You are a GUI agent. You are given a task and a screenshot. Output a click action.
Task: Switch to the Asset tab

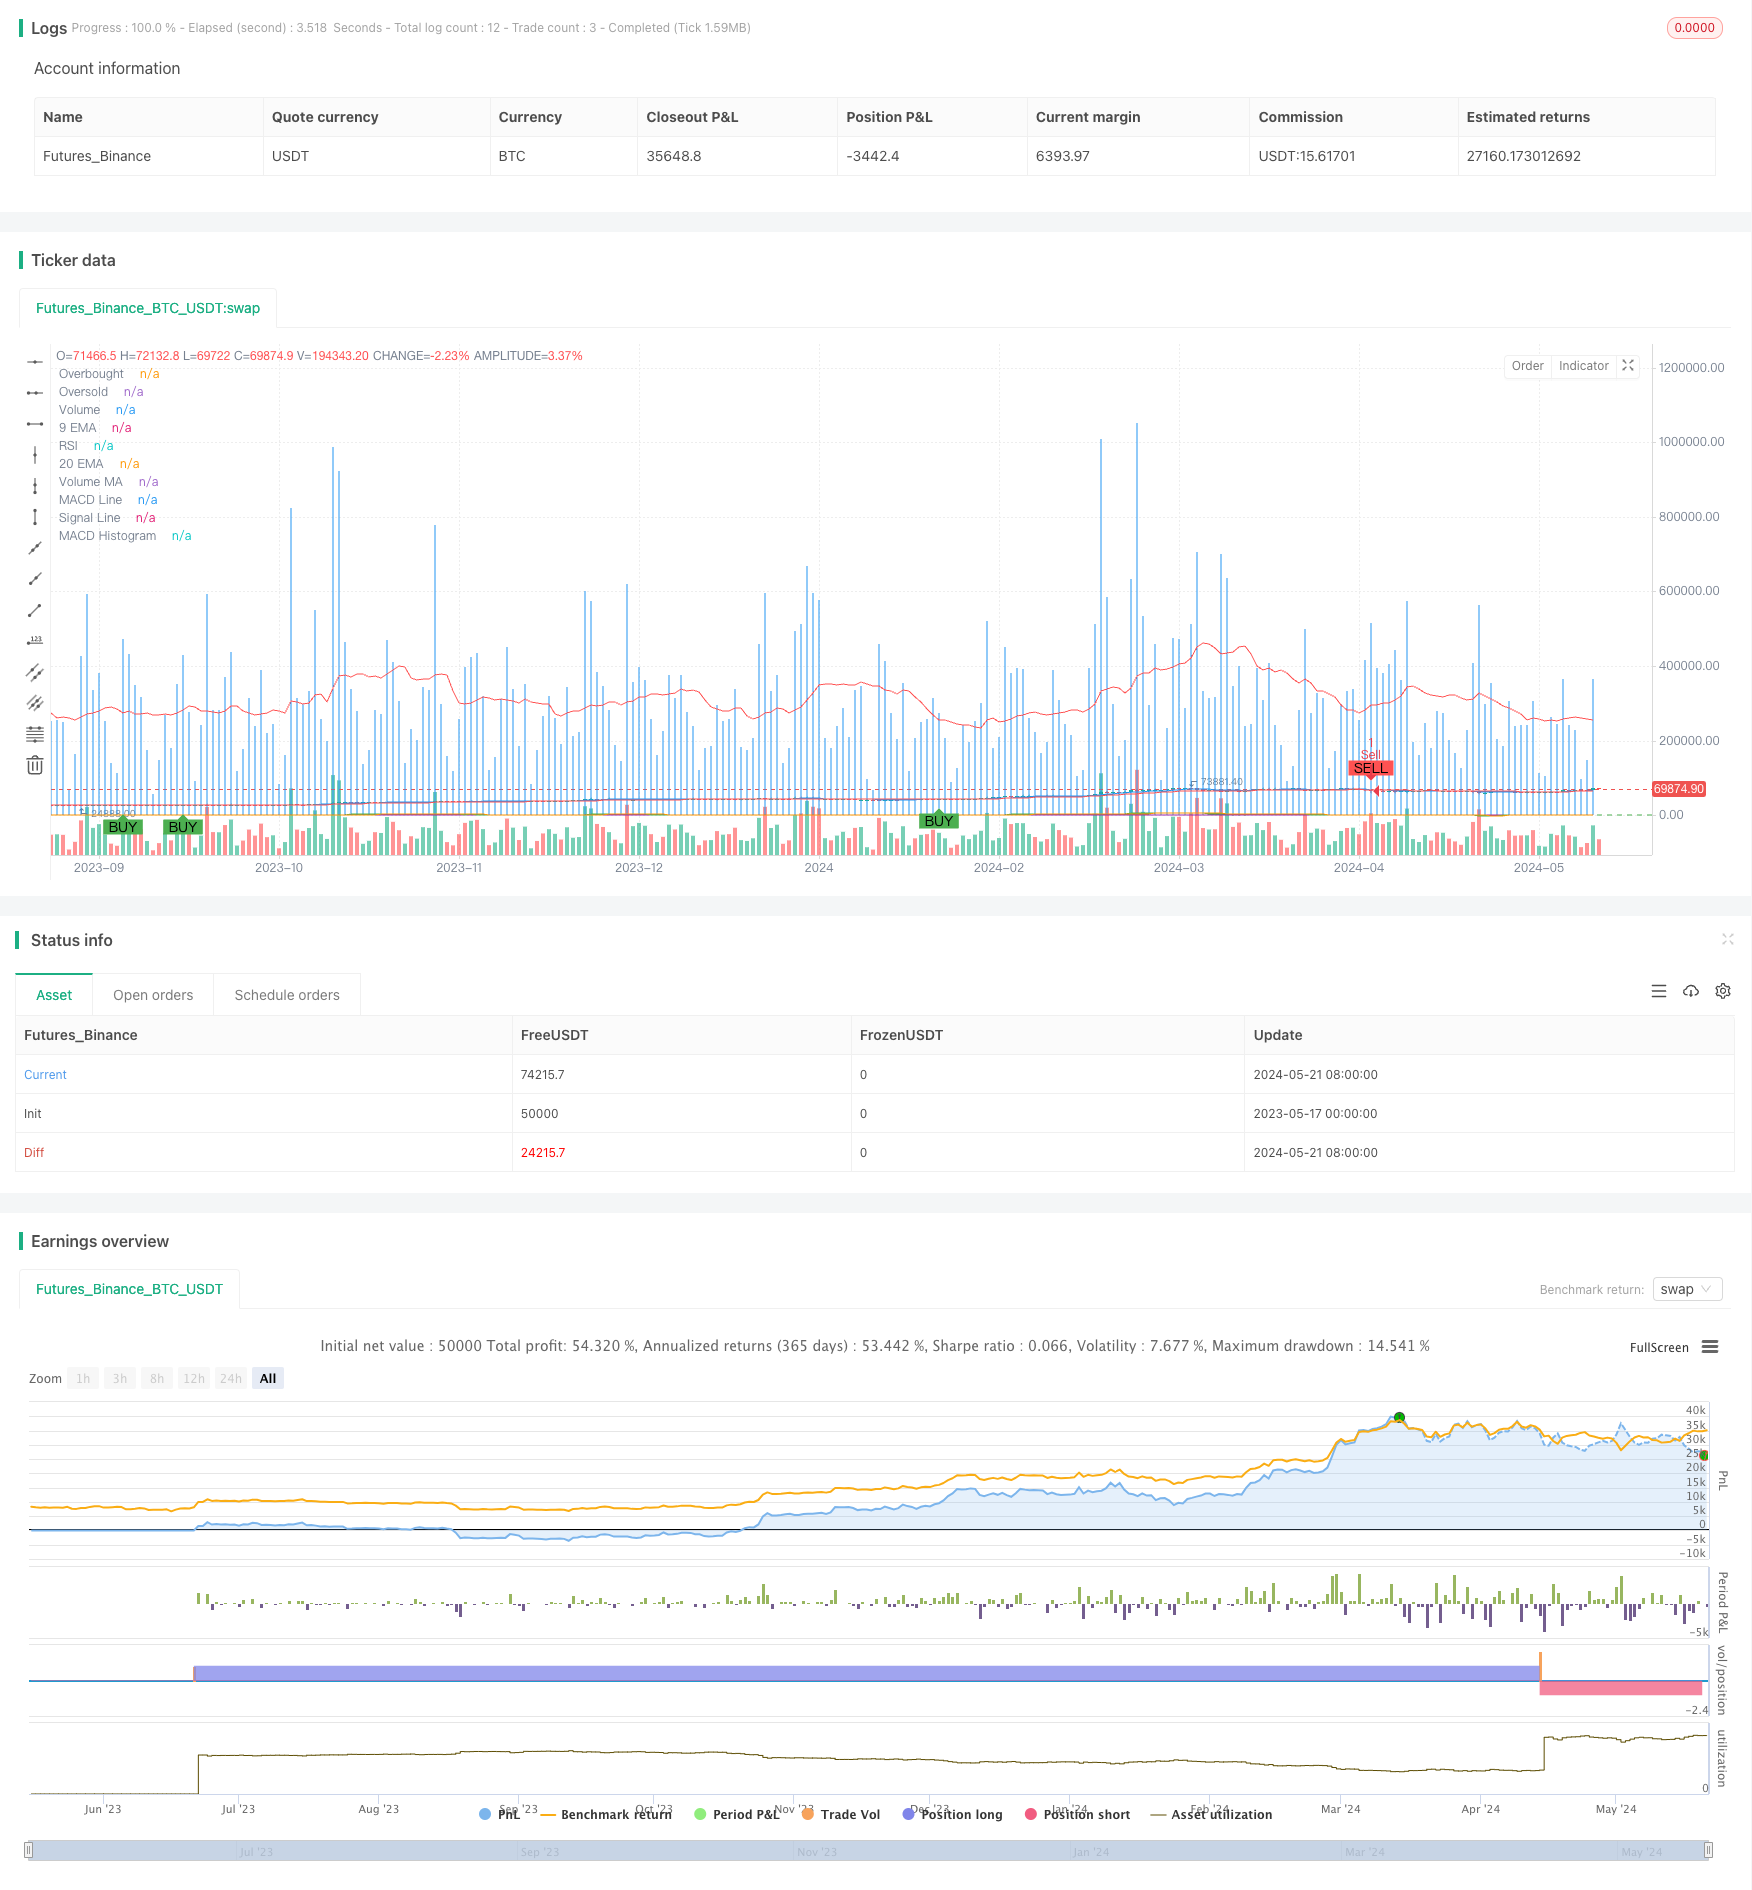[54, 995]
